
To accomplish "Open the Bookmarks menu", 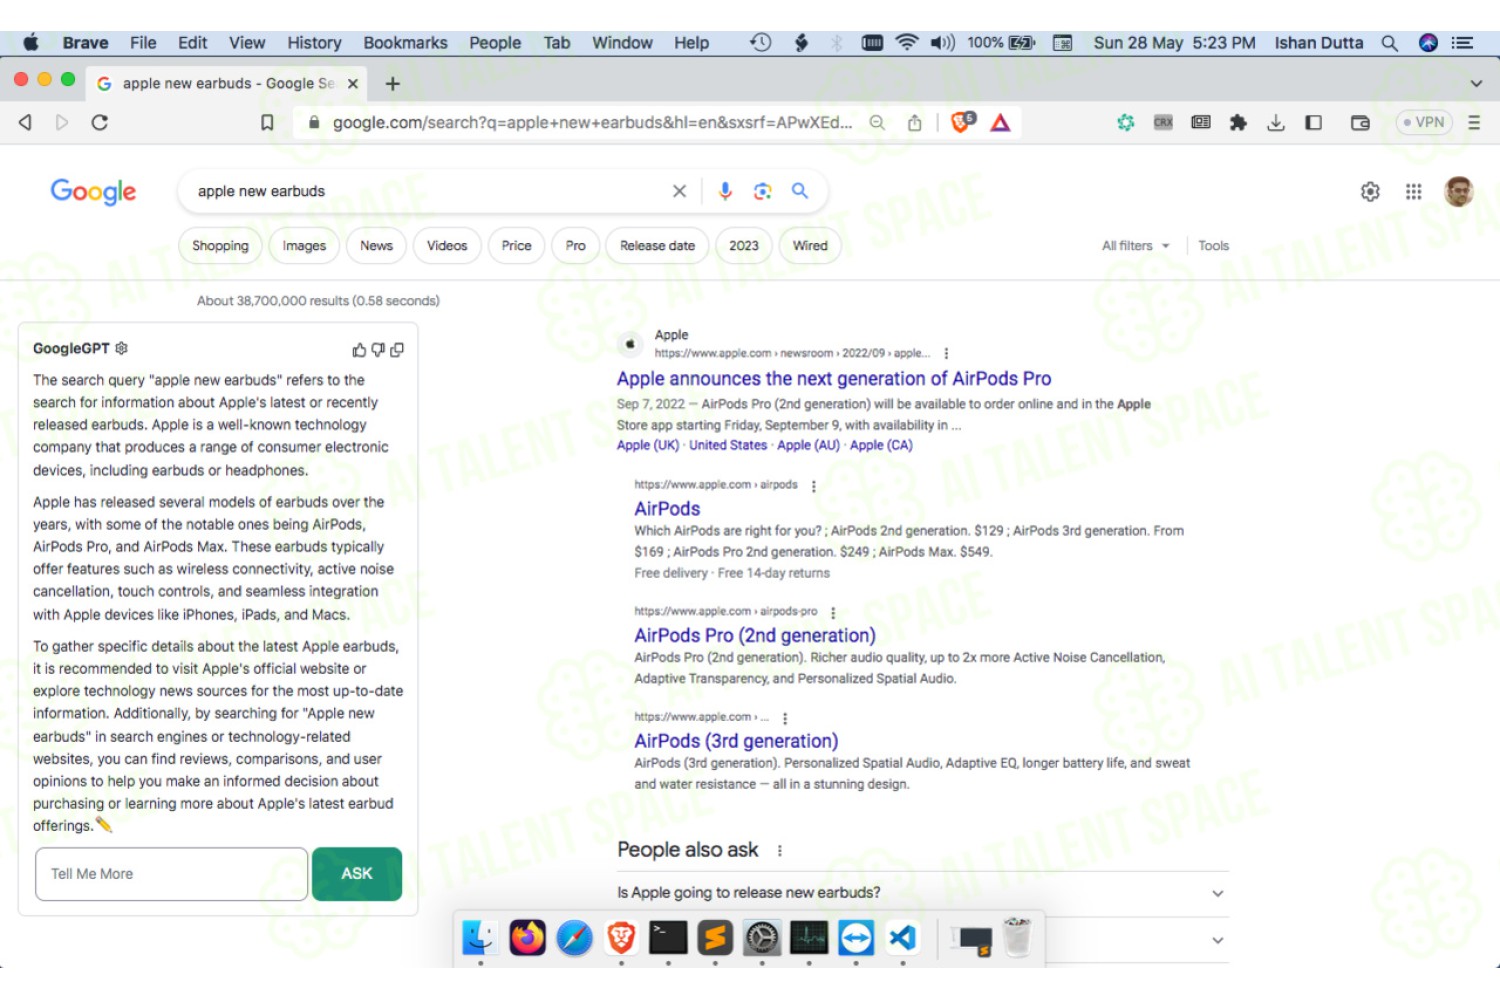I will click(405, 42).
